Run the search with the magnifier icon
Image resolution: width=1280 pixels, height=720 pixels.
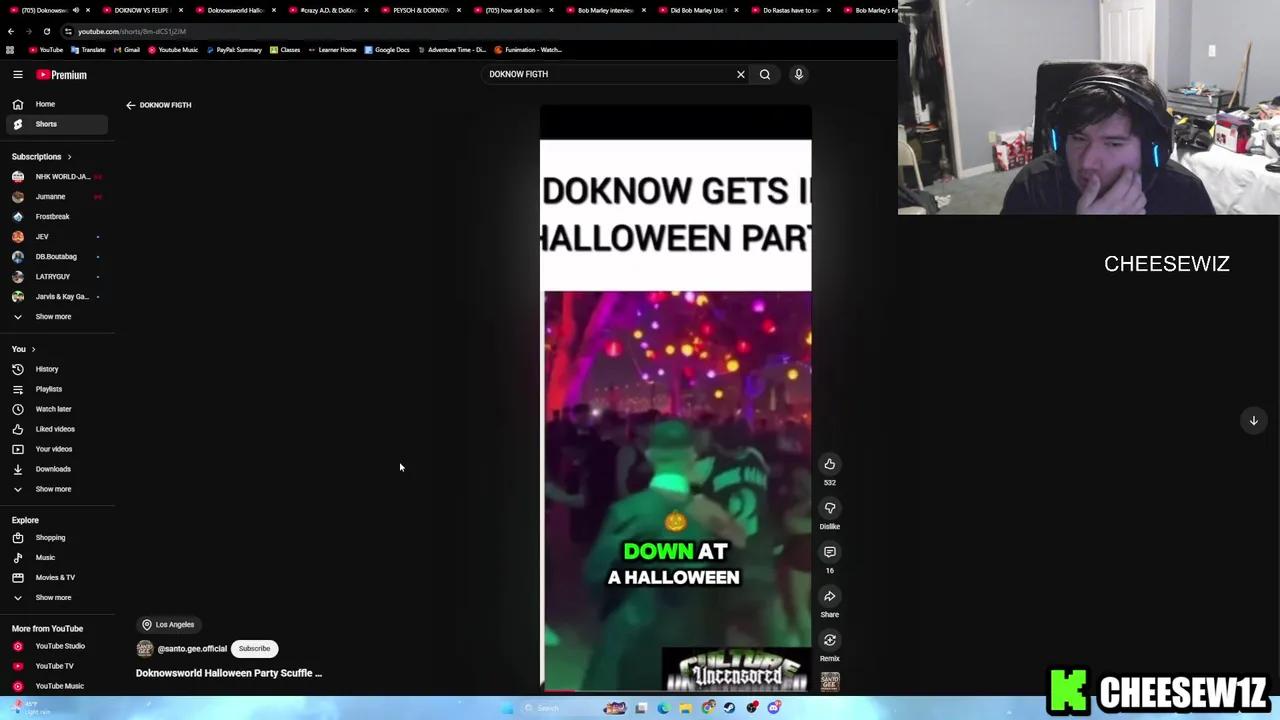click(x=764, y=74)
